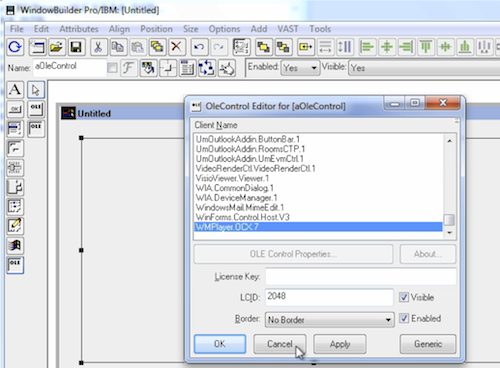Click the Cut scissors toolbar icon
This screenshot has width=500, height=368.
pyautogui.click(x=98, y=47)
